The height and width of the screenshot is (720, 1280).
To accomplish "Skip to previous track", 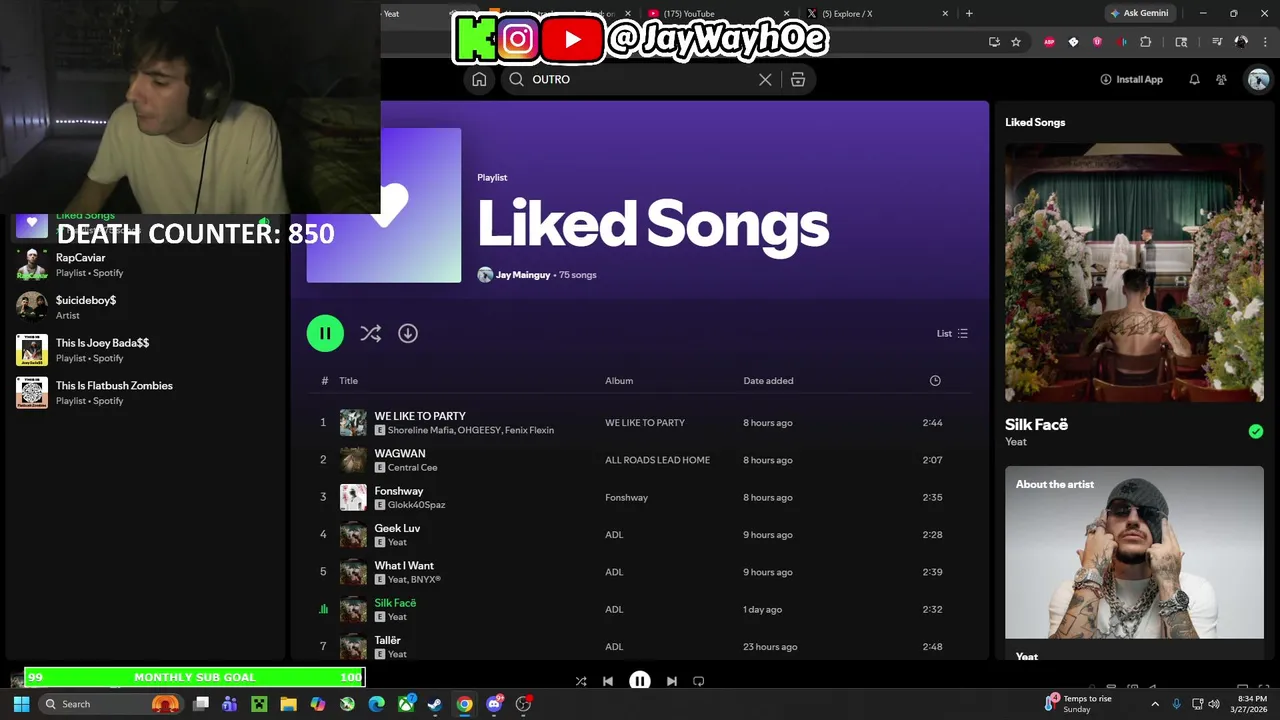I will (608, 681).
